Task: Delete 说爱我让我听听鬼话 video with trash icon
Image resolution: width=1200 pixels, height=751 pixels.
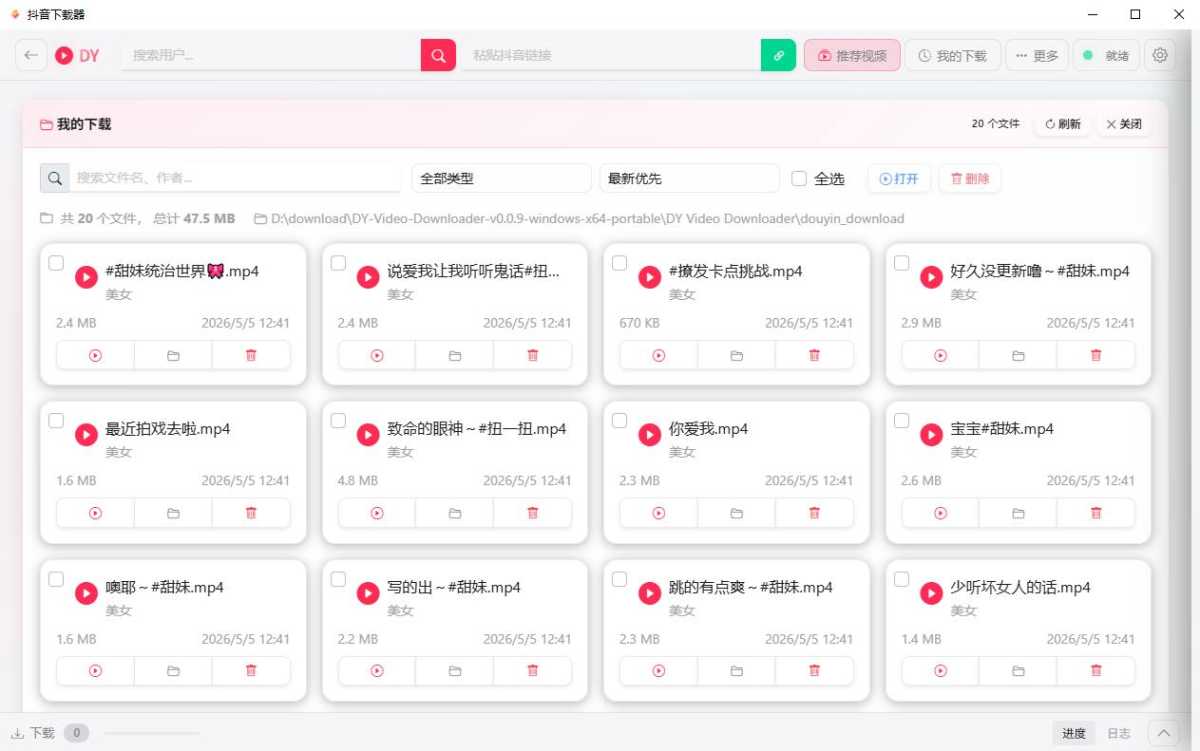Action: tap(533, 355)
